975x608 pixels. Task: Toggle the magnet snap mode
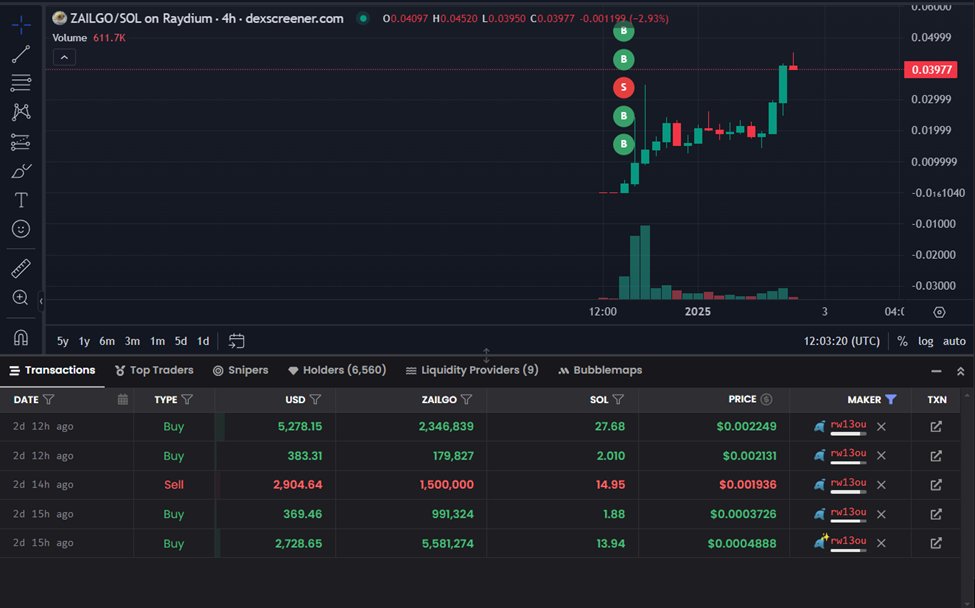(x=21, y=338)
